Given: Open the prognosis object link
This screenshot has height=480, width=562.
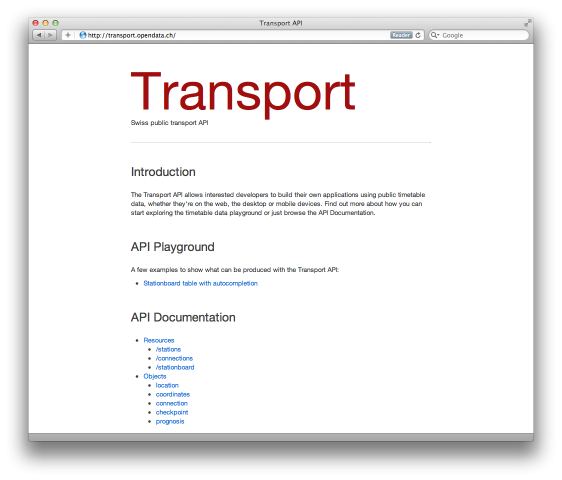Looking at the screenshot, I should click(170, 422).
